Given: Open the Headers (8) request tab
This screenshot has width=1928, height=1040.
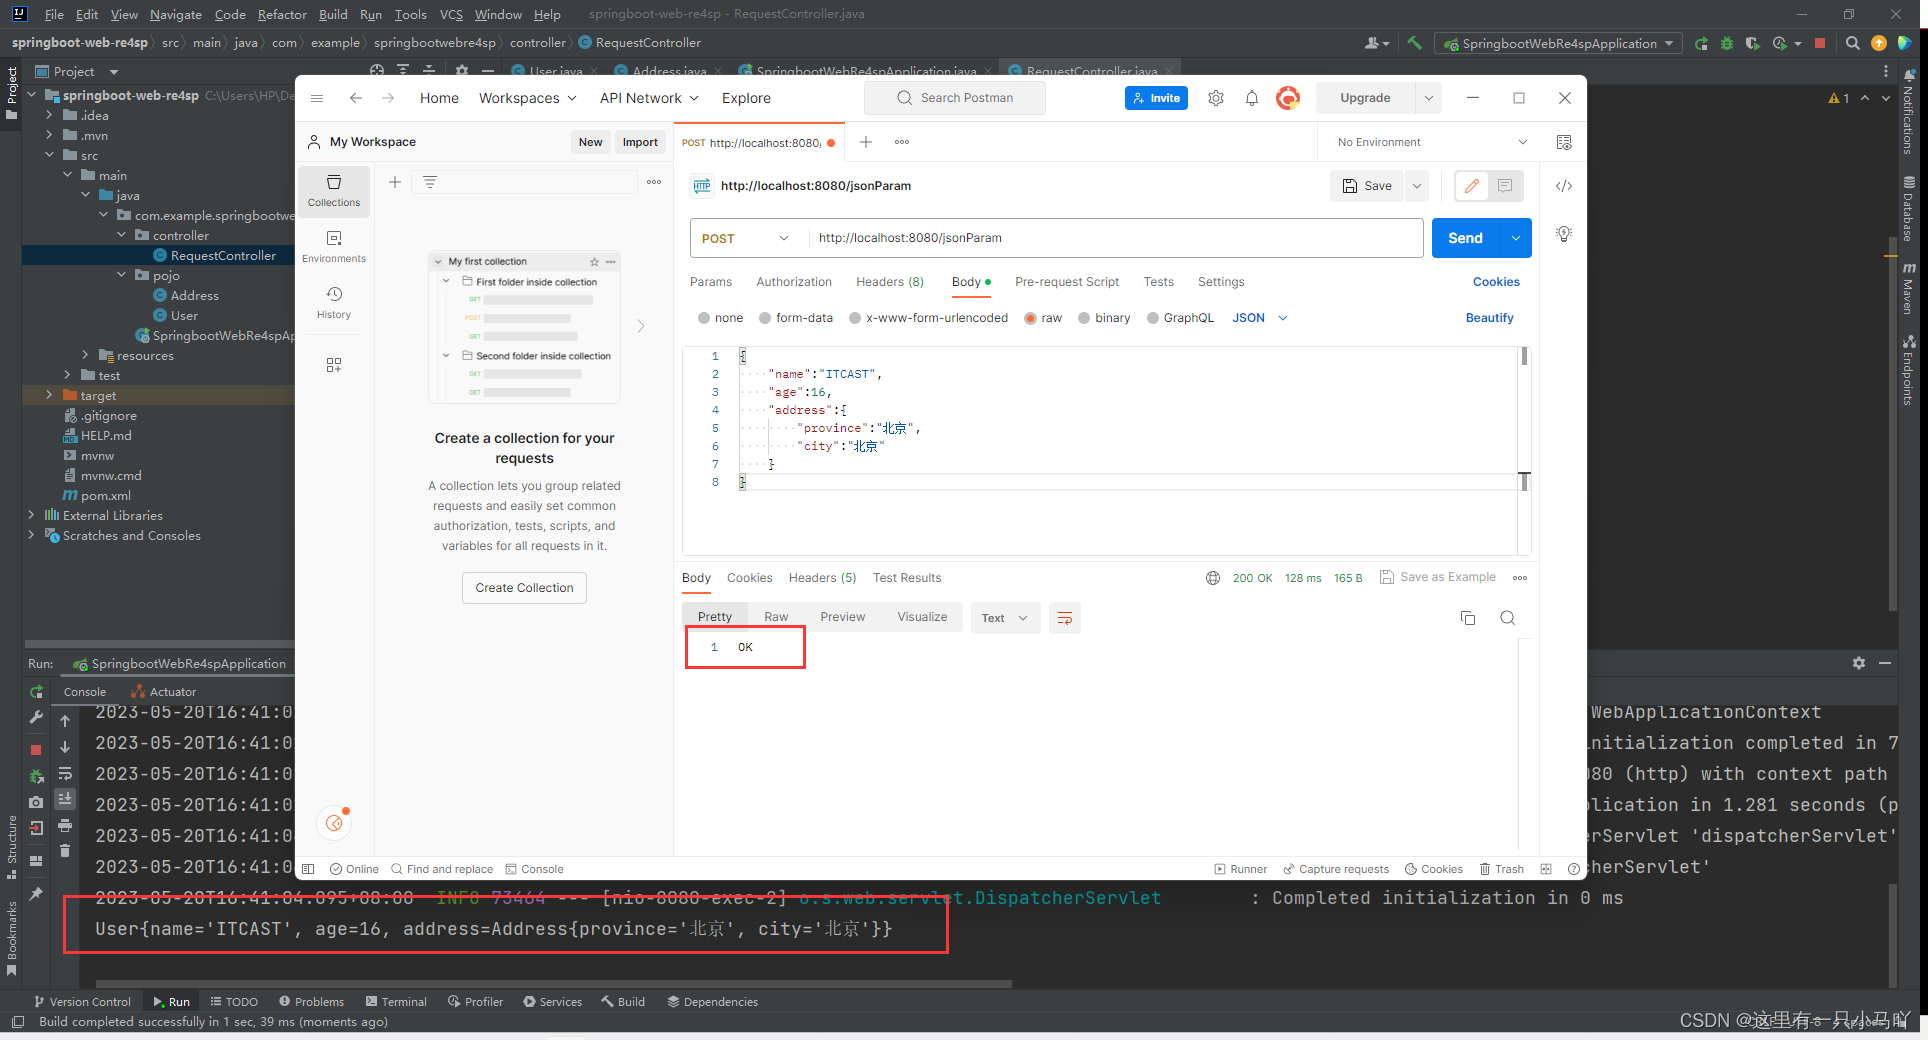Looking at the screenshot, I should [x=890, y=282].
